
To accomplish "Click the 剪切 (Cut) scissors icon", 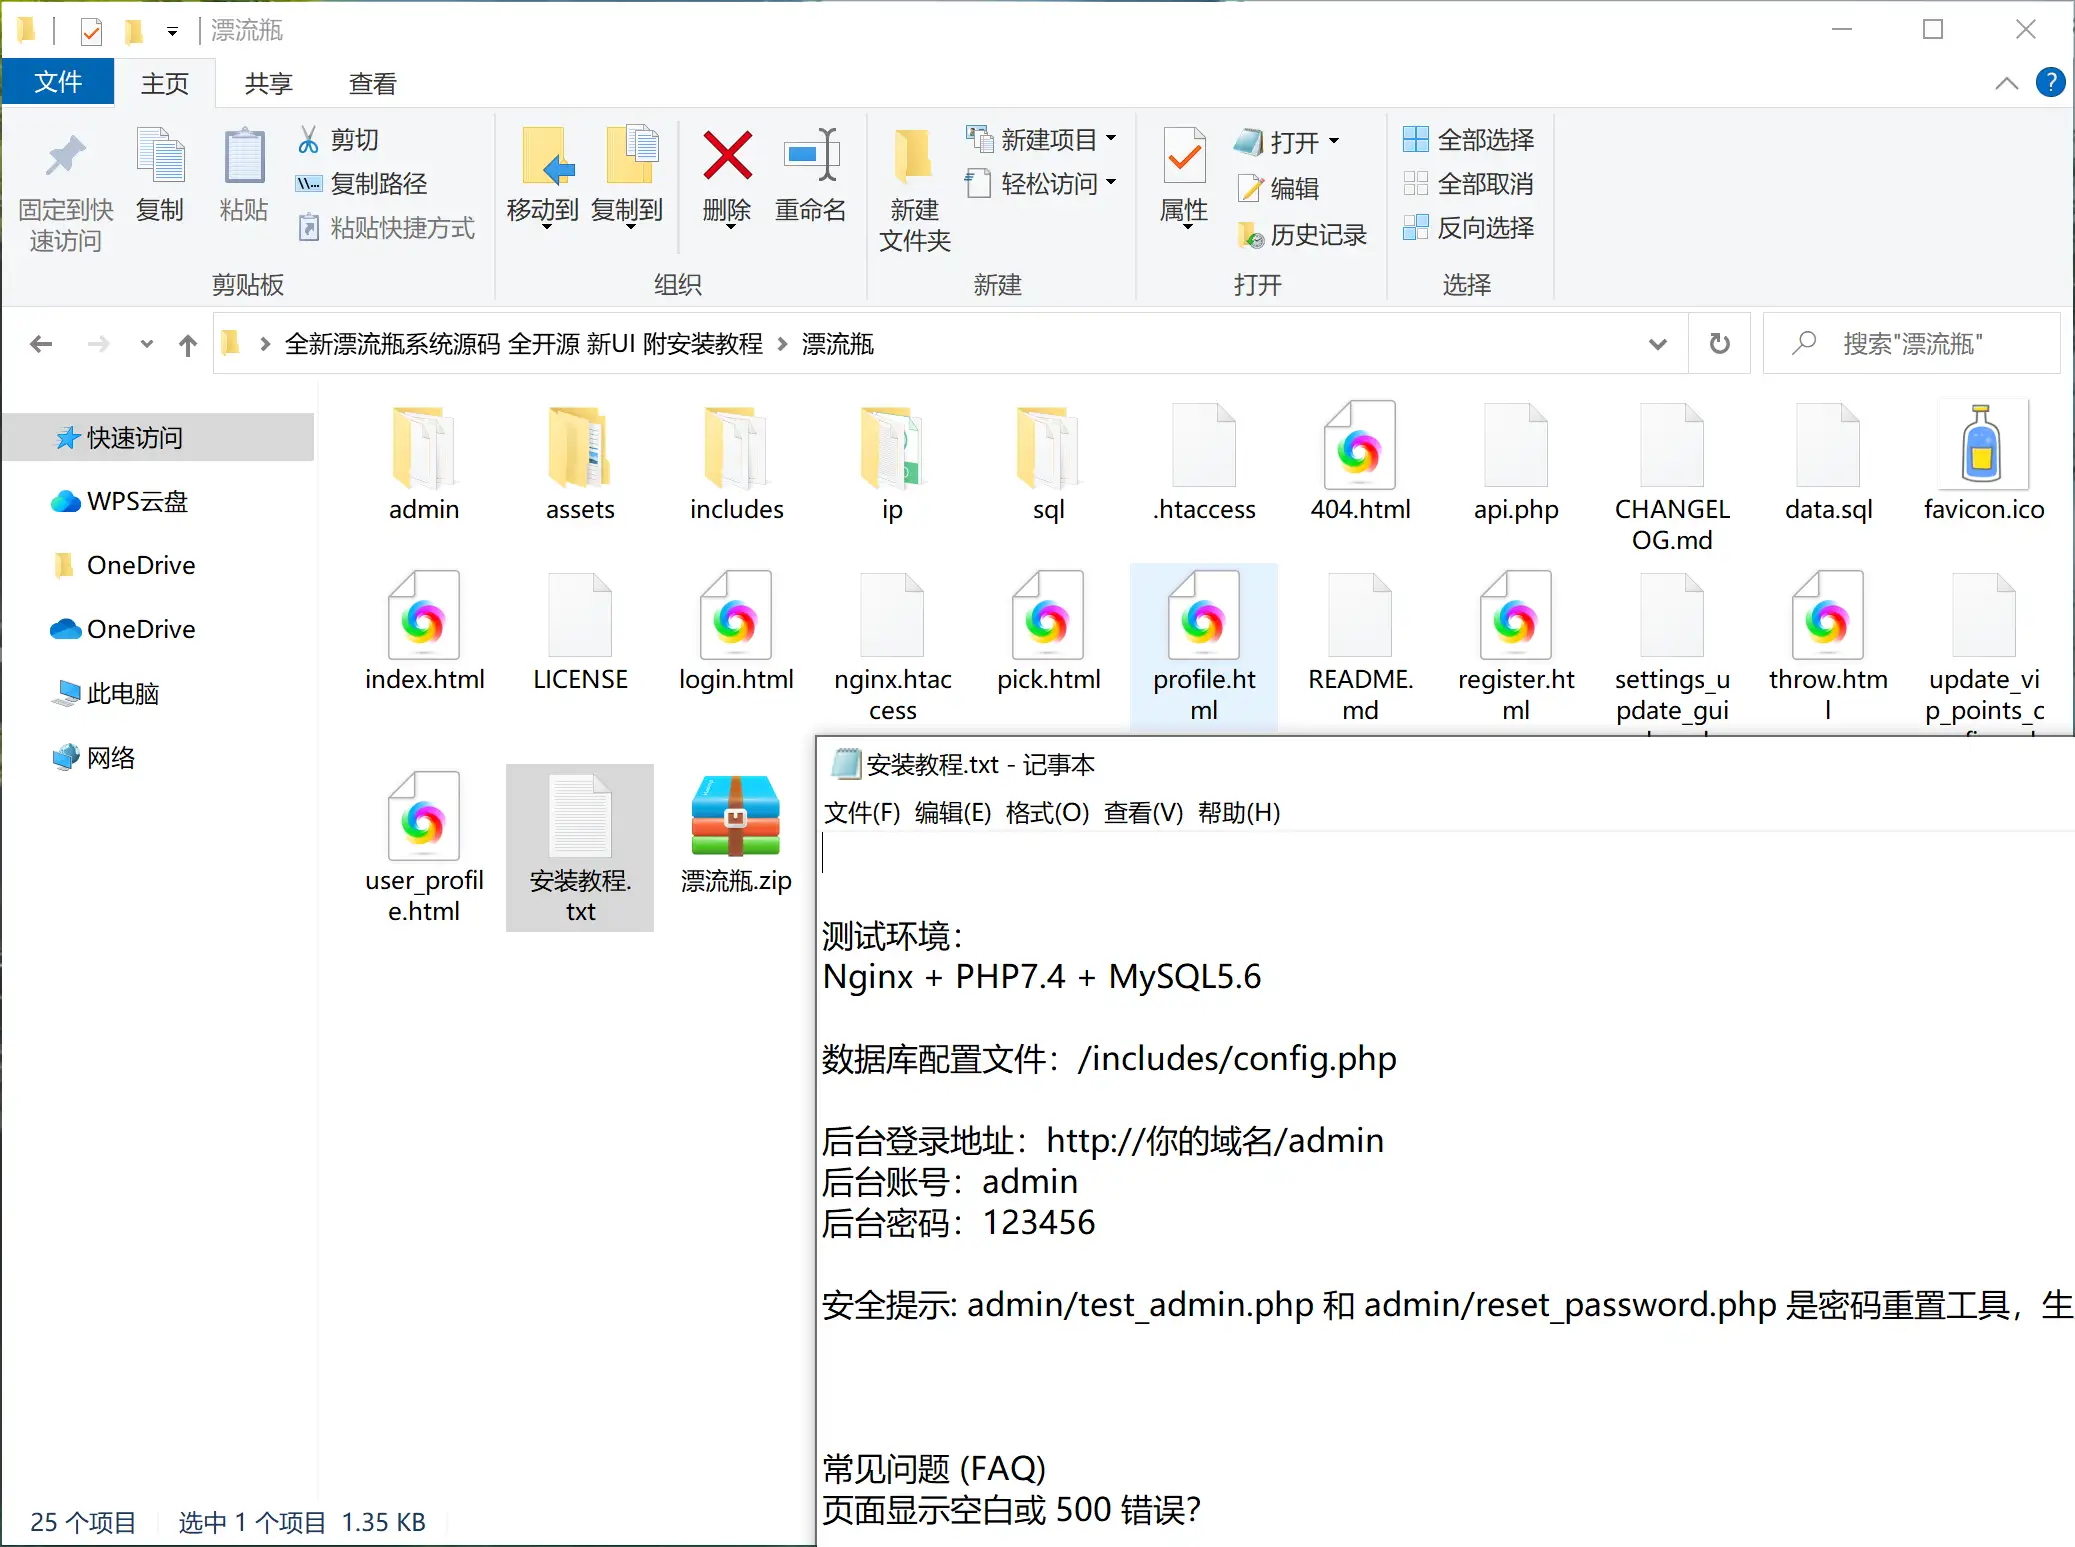I will 310,139.
